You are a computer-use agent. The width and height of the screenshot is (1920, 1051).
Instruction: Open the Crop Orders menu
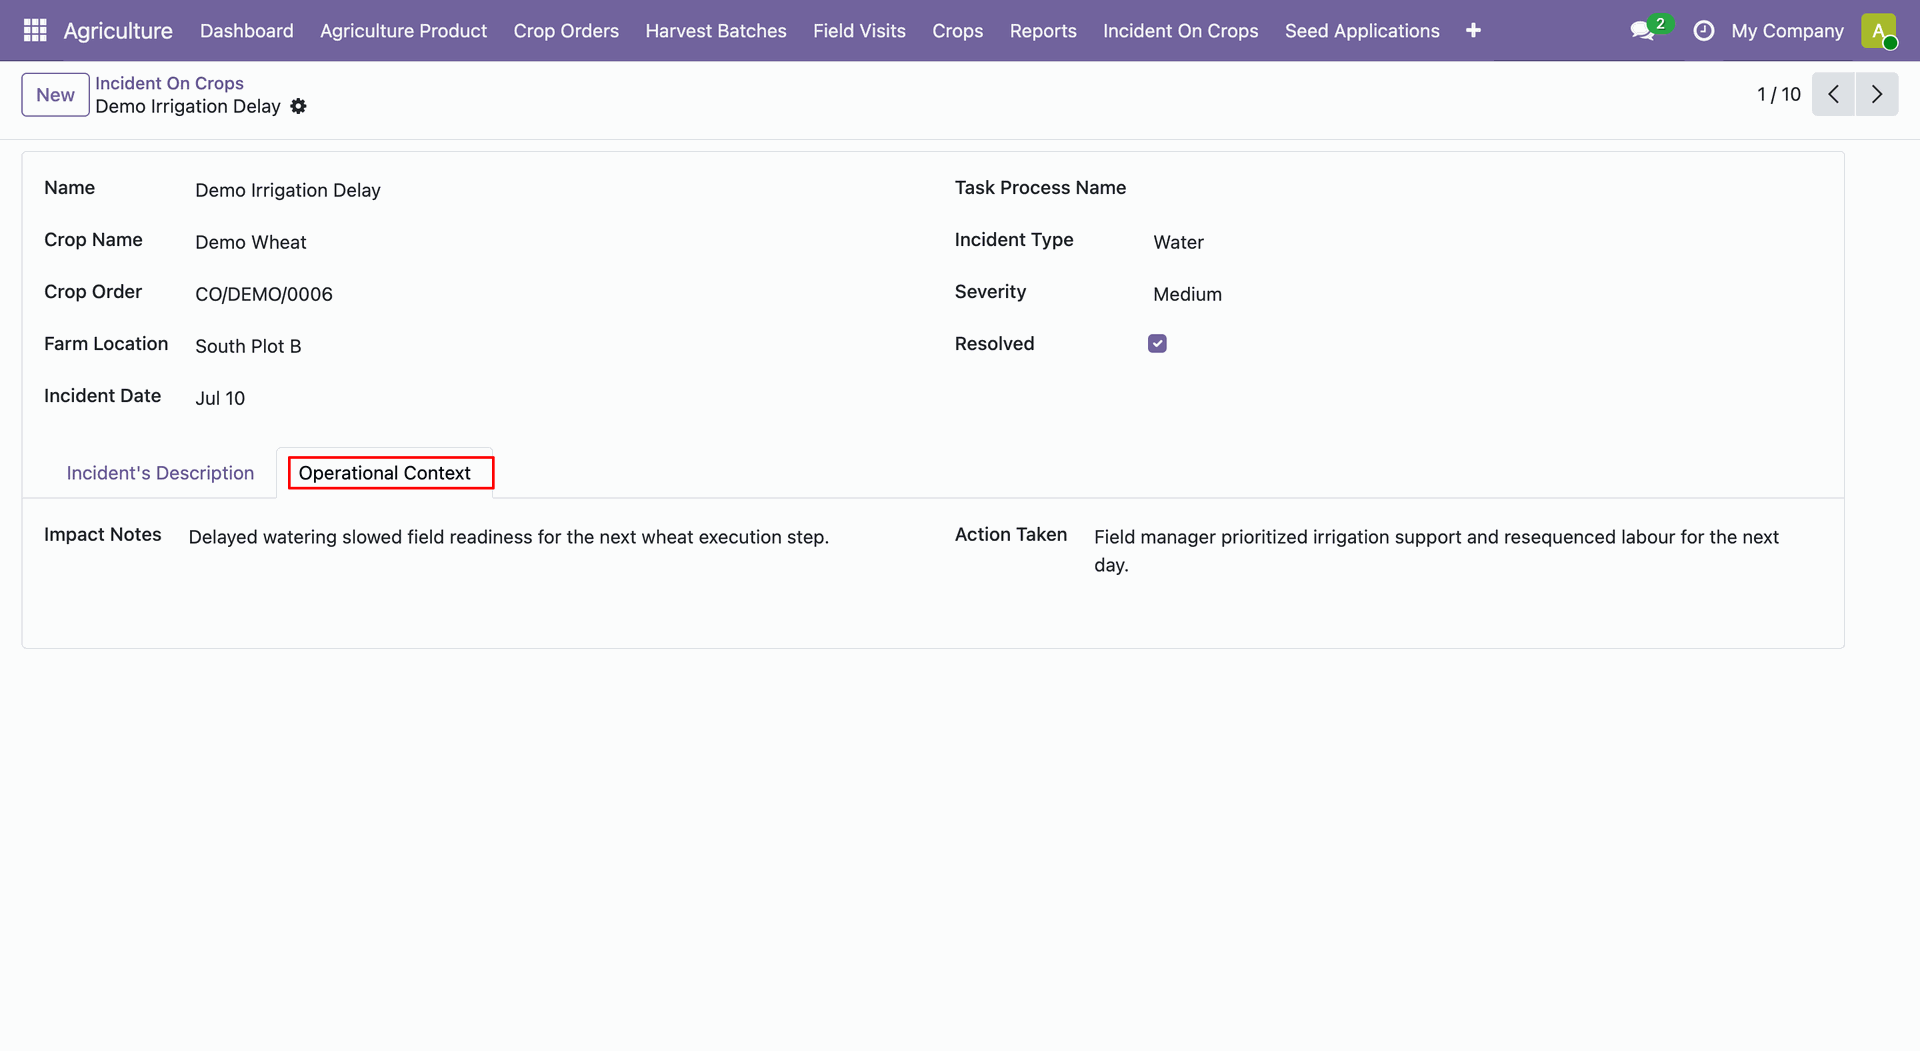[566, 31]
